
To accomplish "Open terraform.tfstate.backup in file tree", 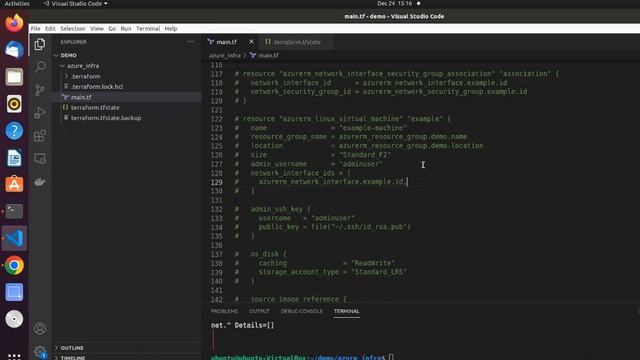I will [106, 118].
